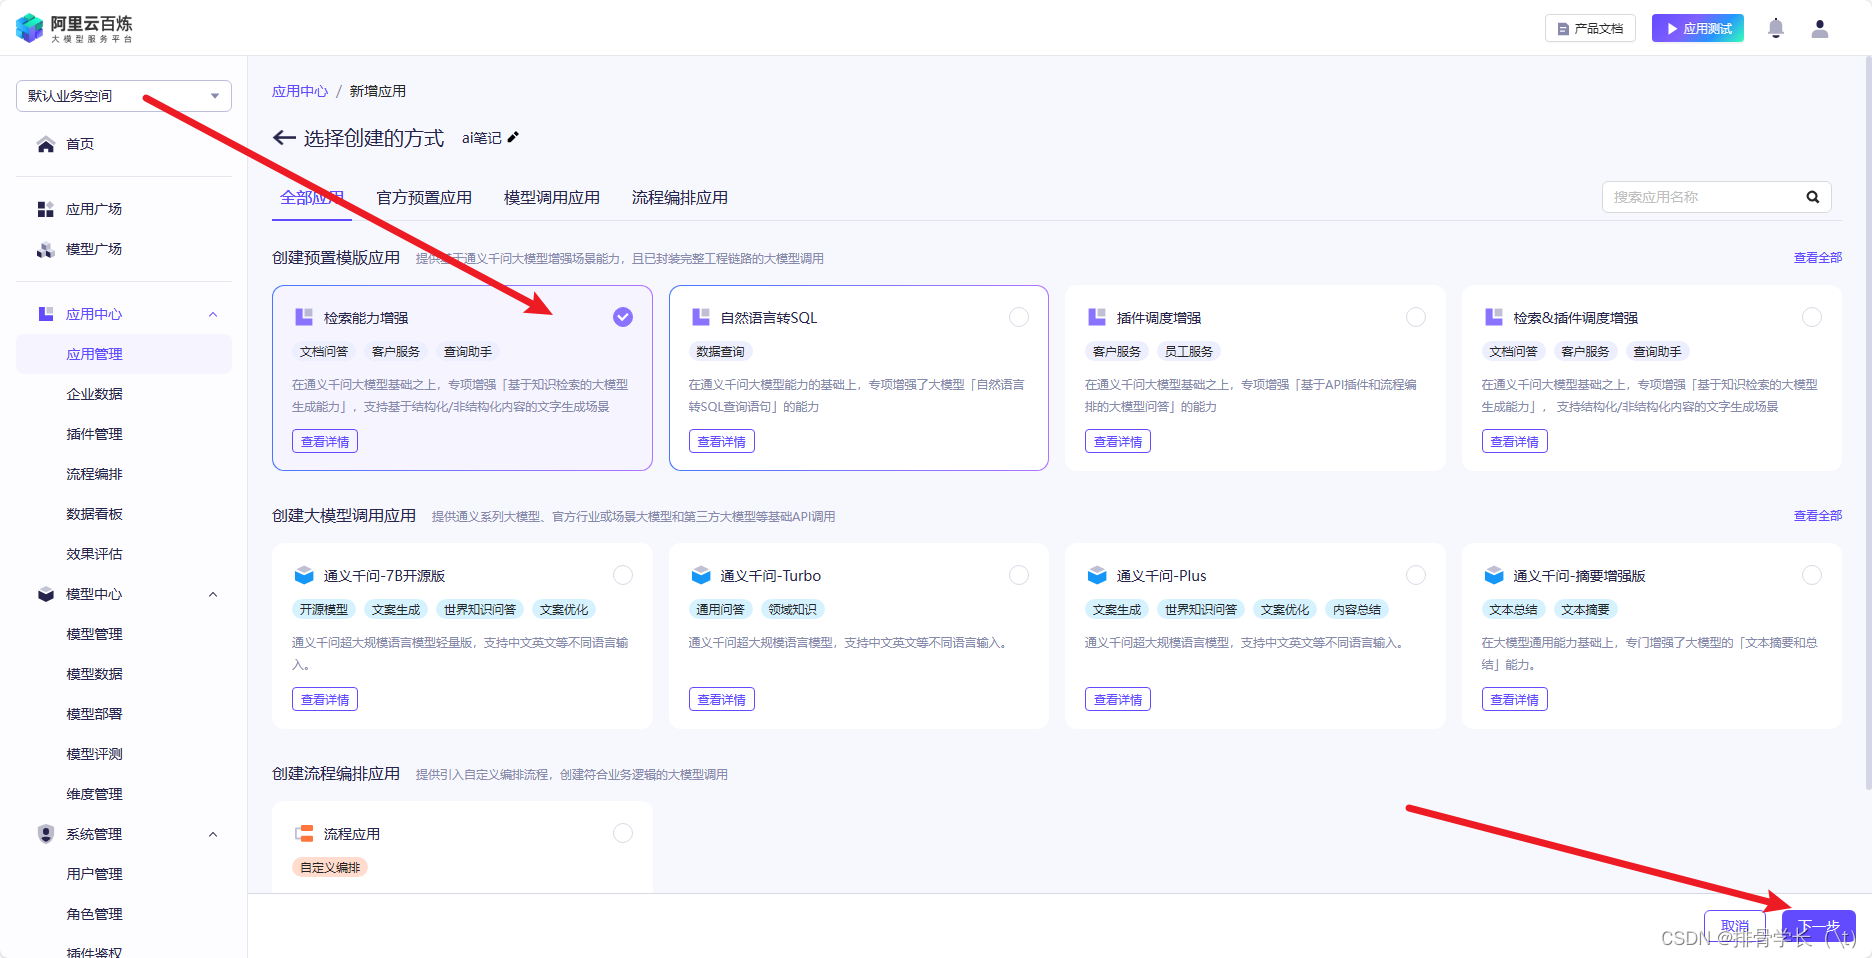Click the 模型广场 icon in sidebar

[x=46, y=249]
